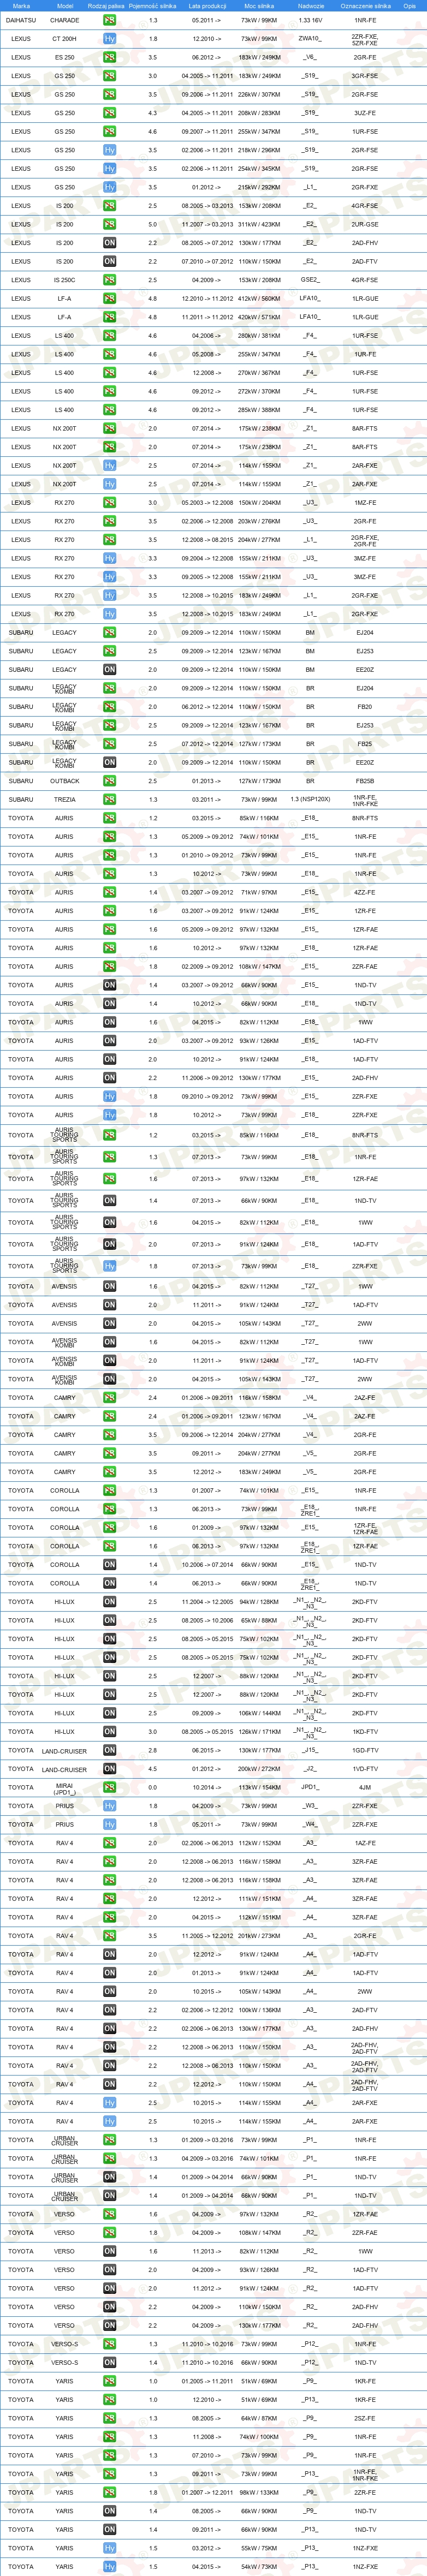The image size is (427, 2576).
Task: Click the '3UZ-FE' engine code cell
Action: [x=365, y=113]
